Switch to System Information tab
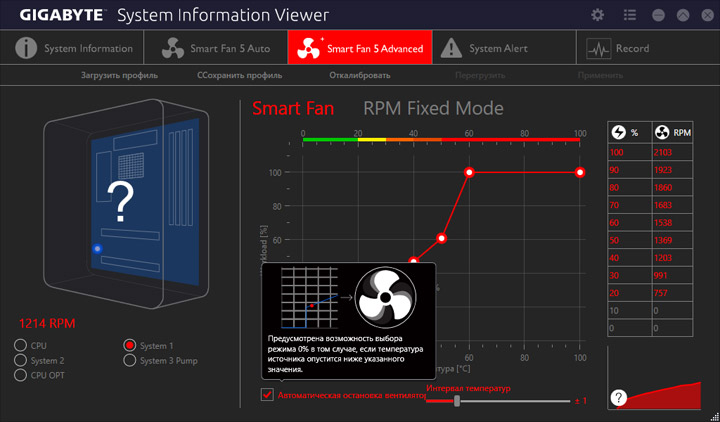720x422 pixels. 72,48
